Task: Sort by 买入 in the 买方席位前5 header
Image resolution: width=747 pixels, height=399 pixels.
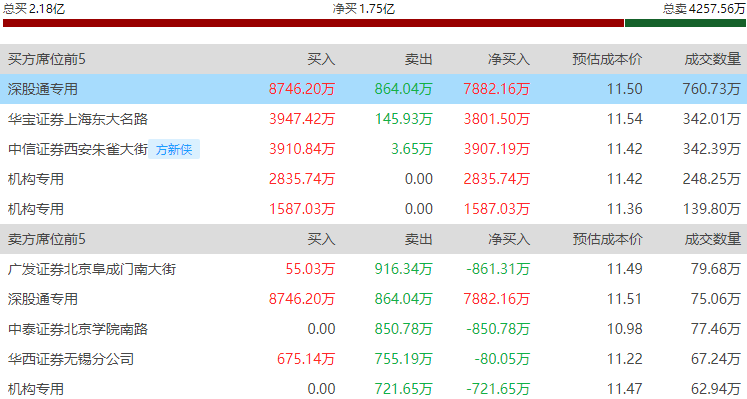Action: coord(321,59)
